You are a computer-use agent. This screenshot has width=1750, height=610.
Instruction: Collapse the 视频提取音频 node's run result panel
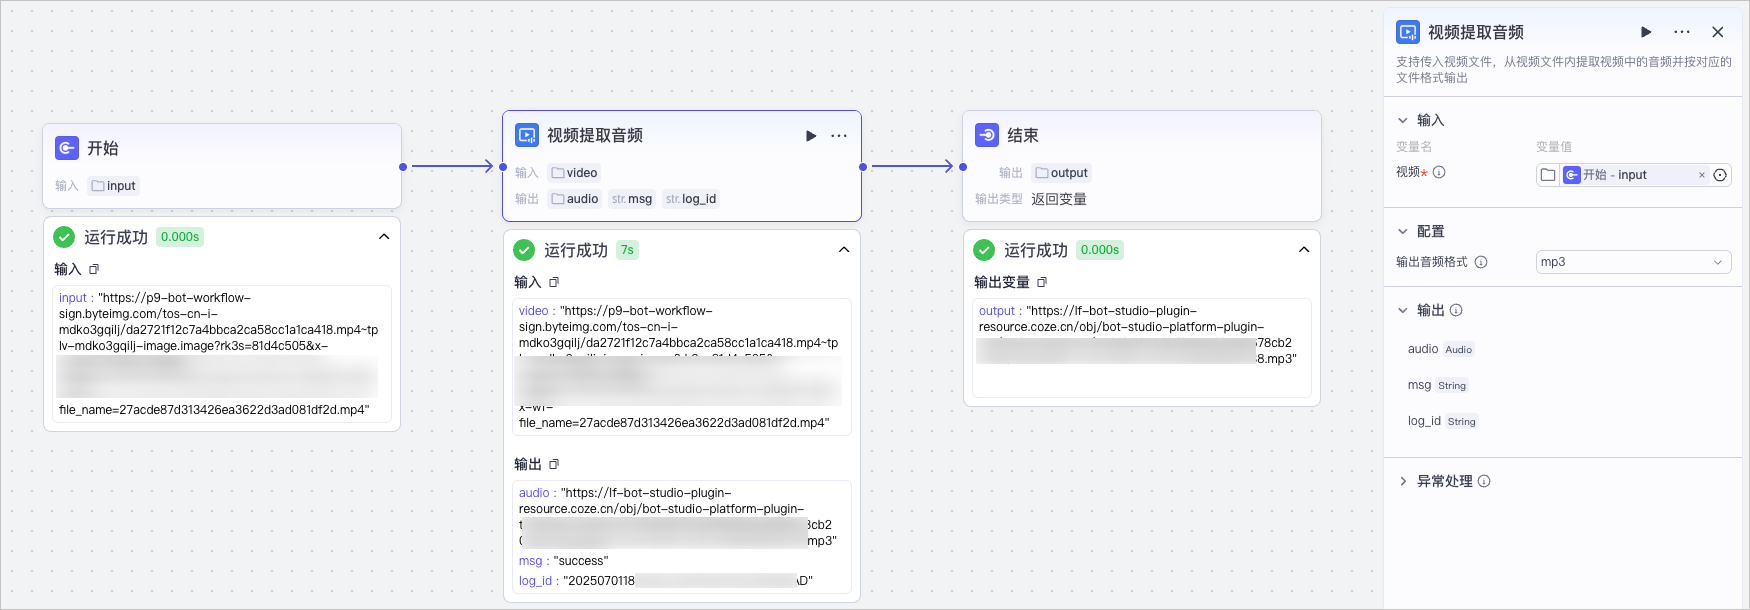point(844,250)
